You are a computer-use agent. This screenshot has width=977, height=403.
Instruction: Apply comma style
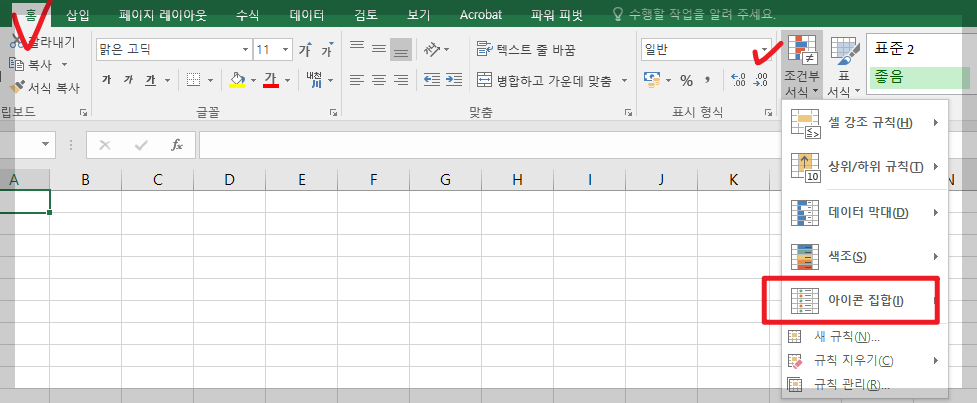707,80
